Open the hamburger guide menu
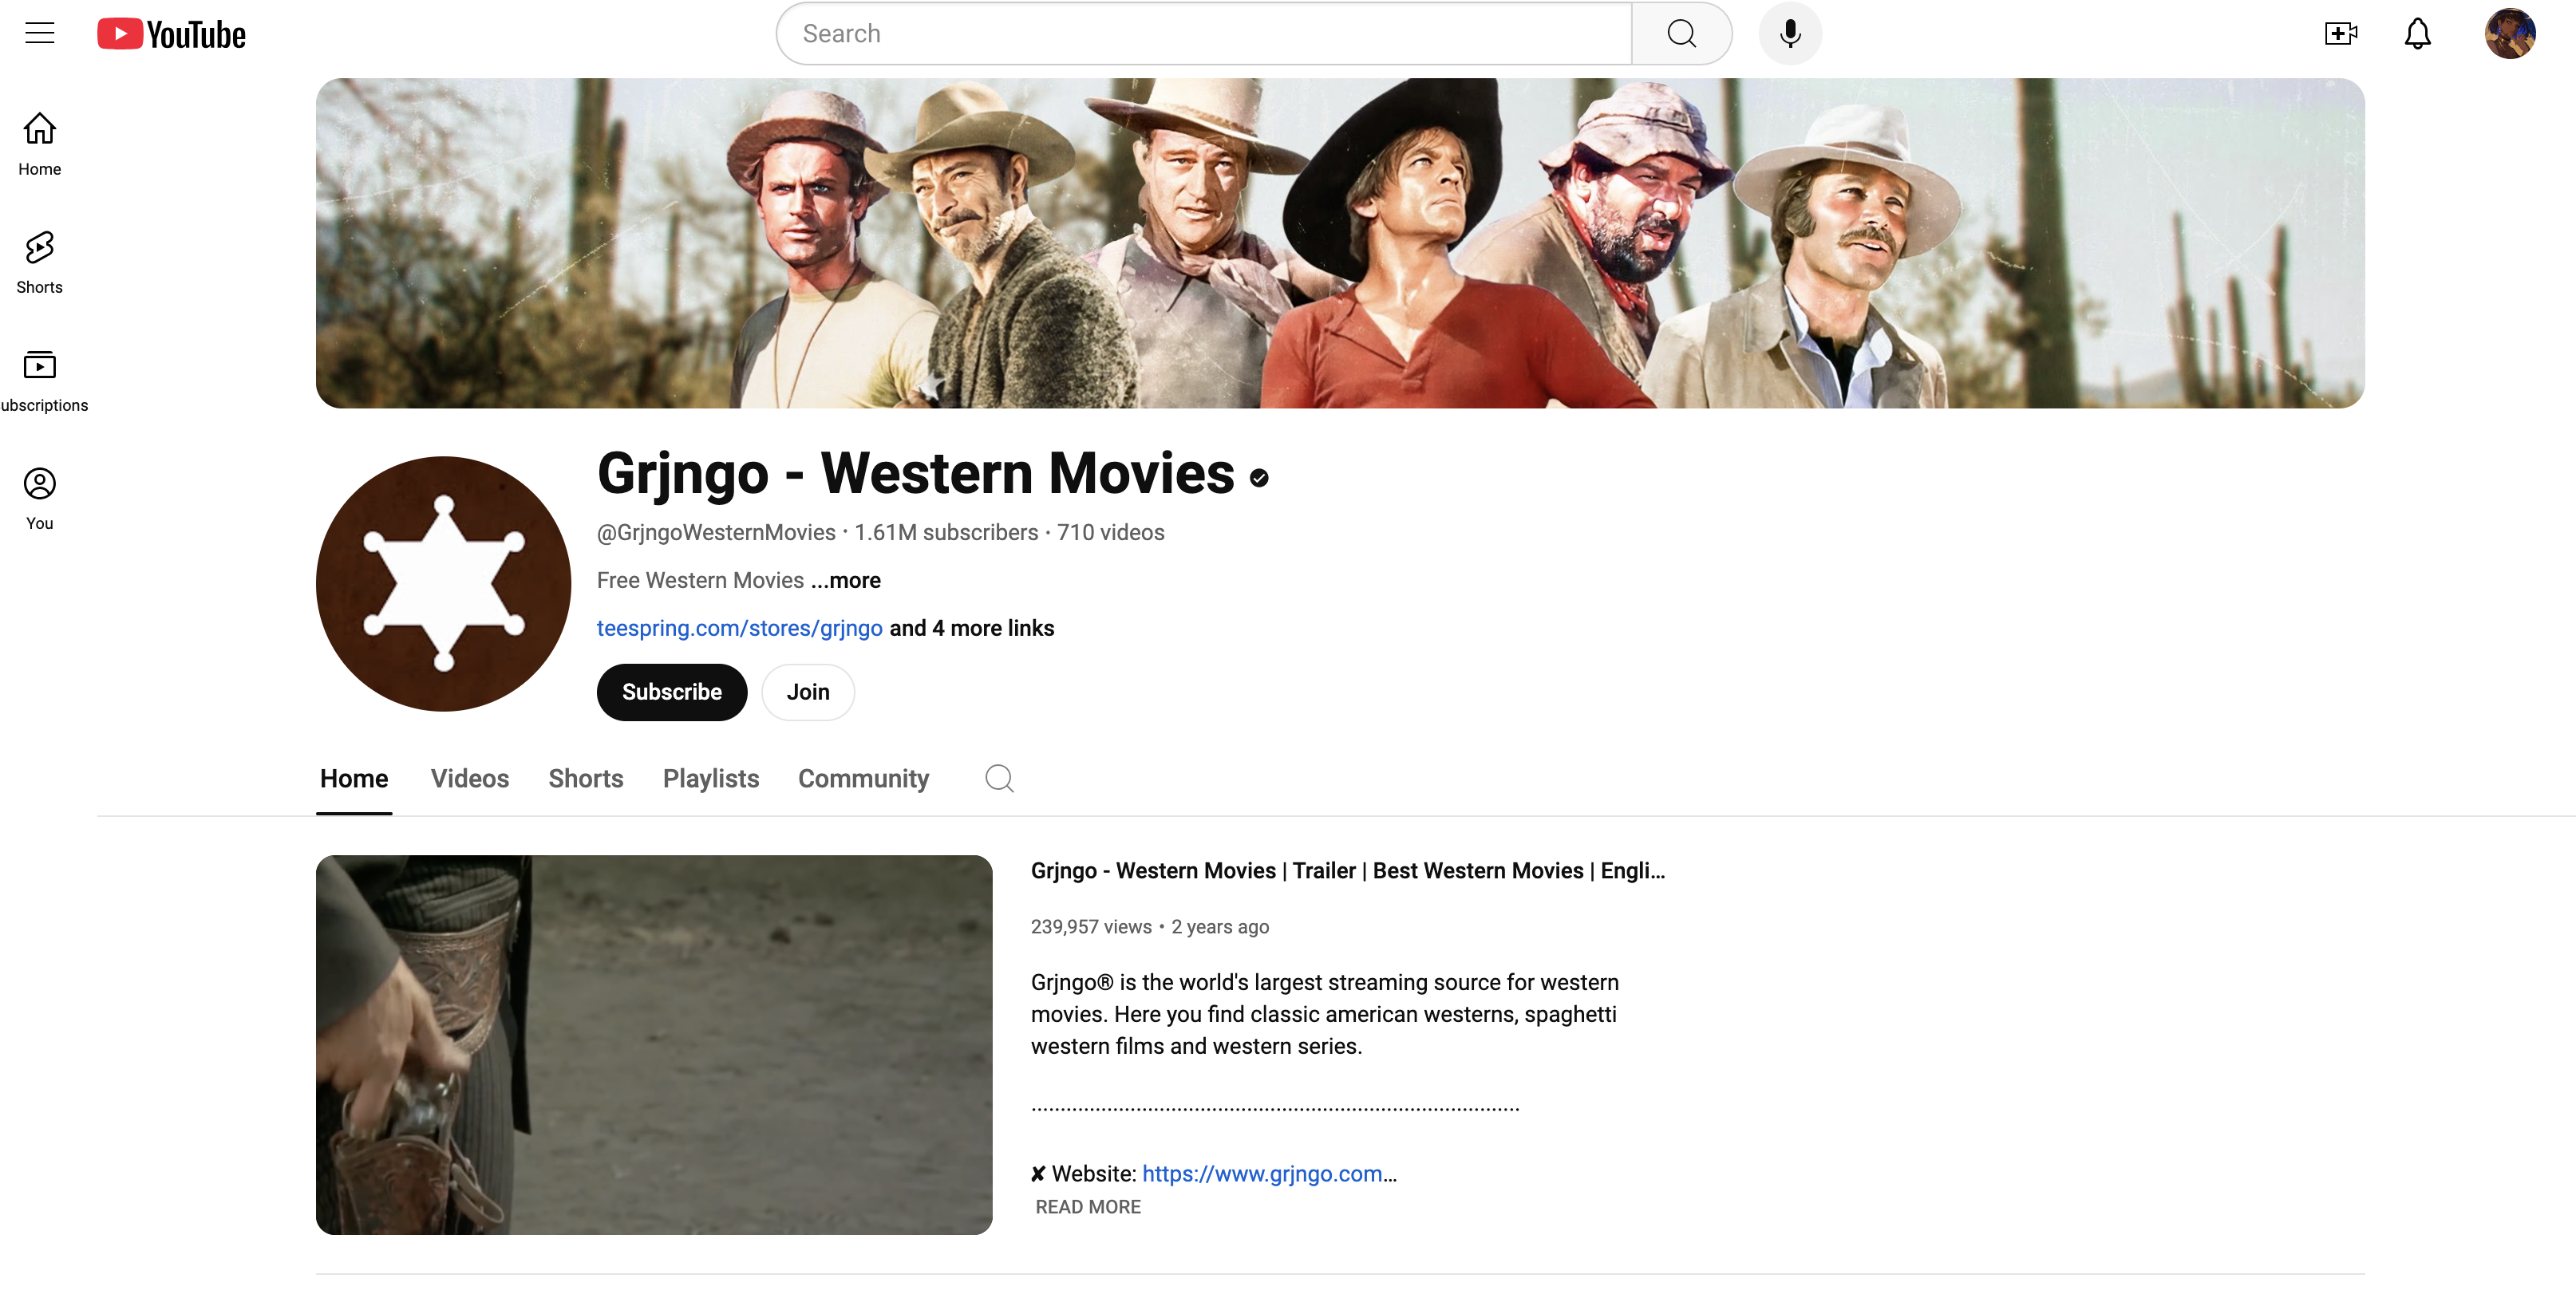This screenshot has width=2576, height=1294. [x=40, y=33]
